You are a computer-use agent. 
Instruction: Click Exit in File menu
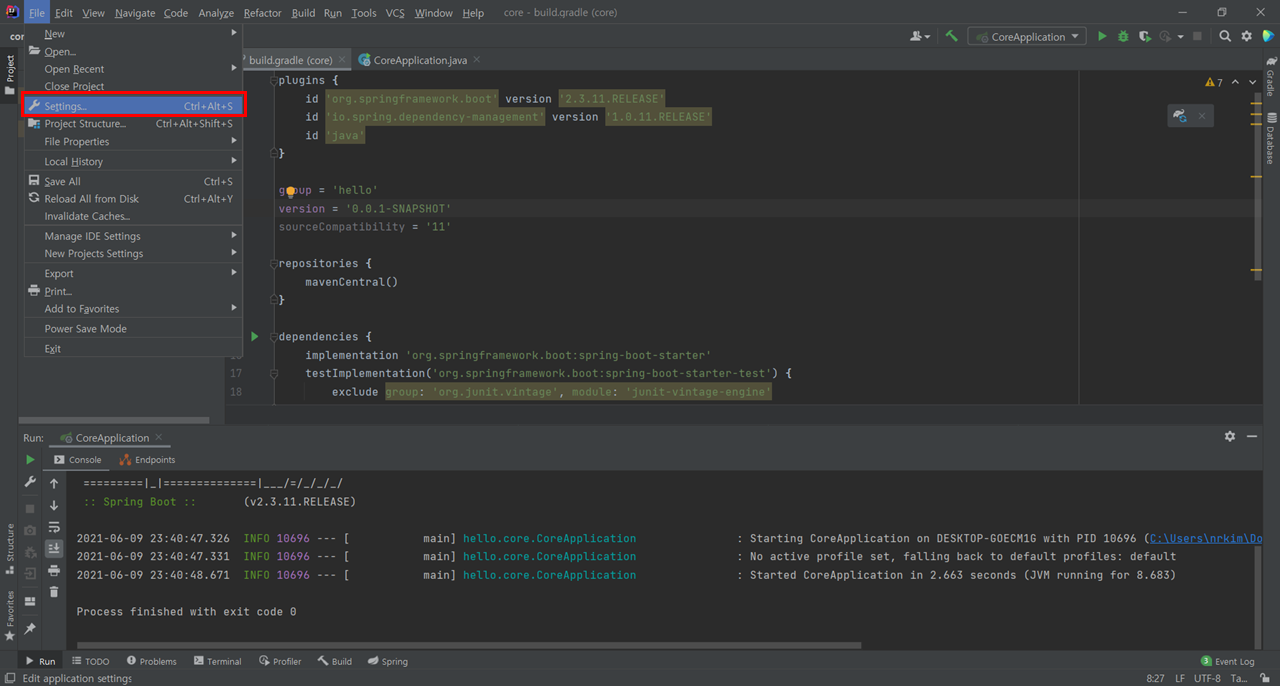[x=133, y=348]
